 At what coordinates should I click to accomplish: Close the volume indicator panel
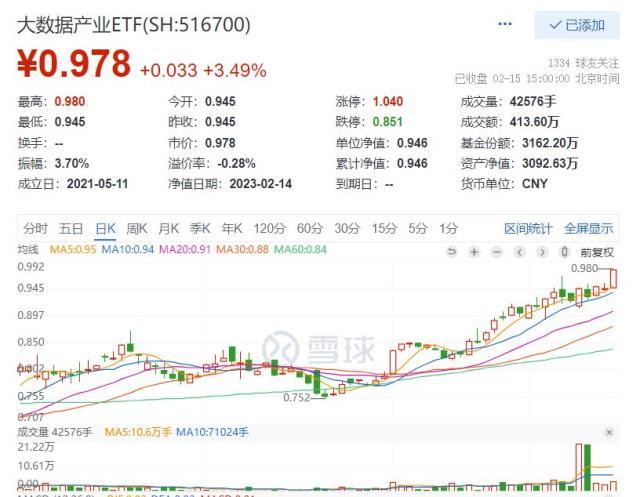tap(609, 432)
